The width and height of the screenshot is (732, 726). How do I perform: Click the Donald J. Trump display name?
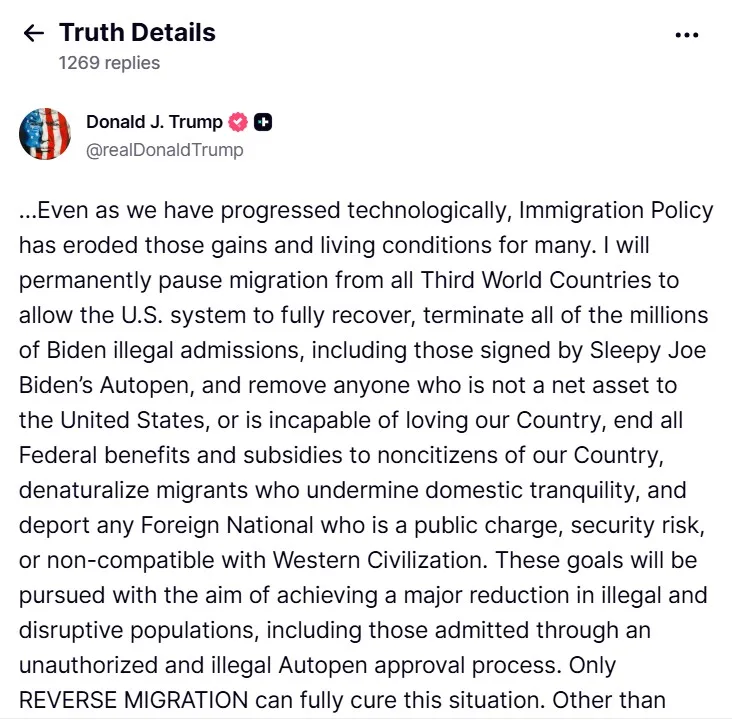154,122
